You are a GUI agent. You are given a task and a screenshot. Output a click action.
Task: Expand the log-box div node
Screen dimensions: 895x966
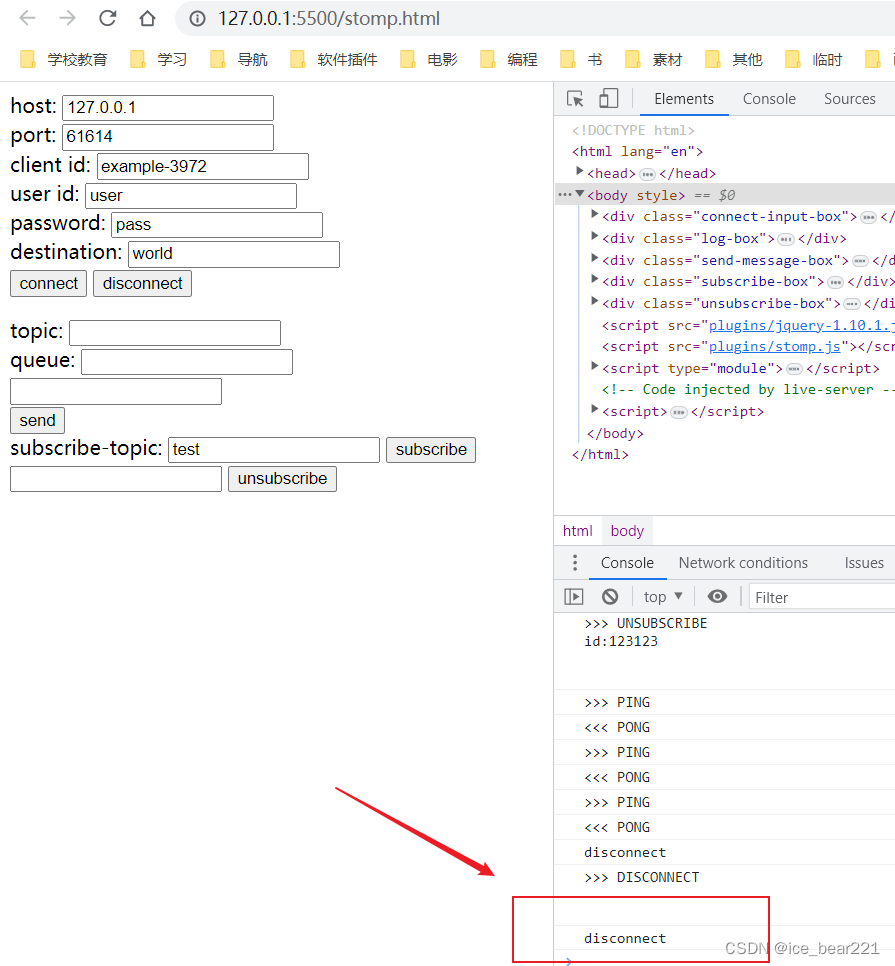(x=595, y=238)
